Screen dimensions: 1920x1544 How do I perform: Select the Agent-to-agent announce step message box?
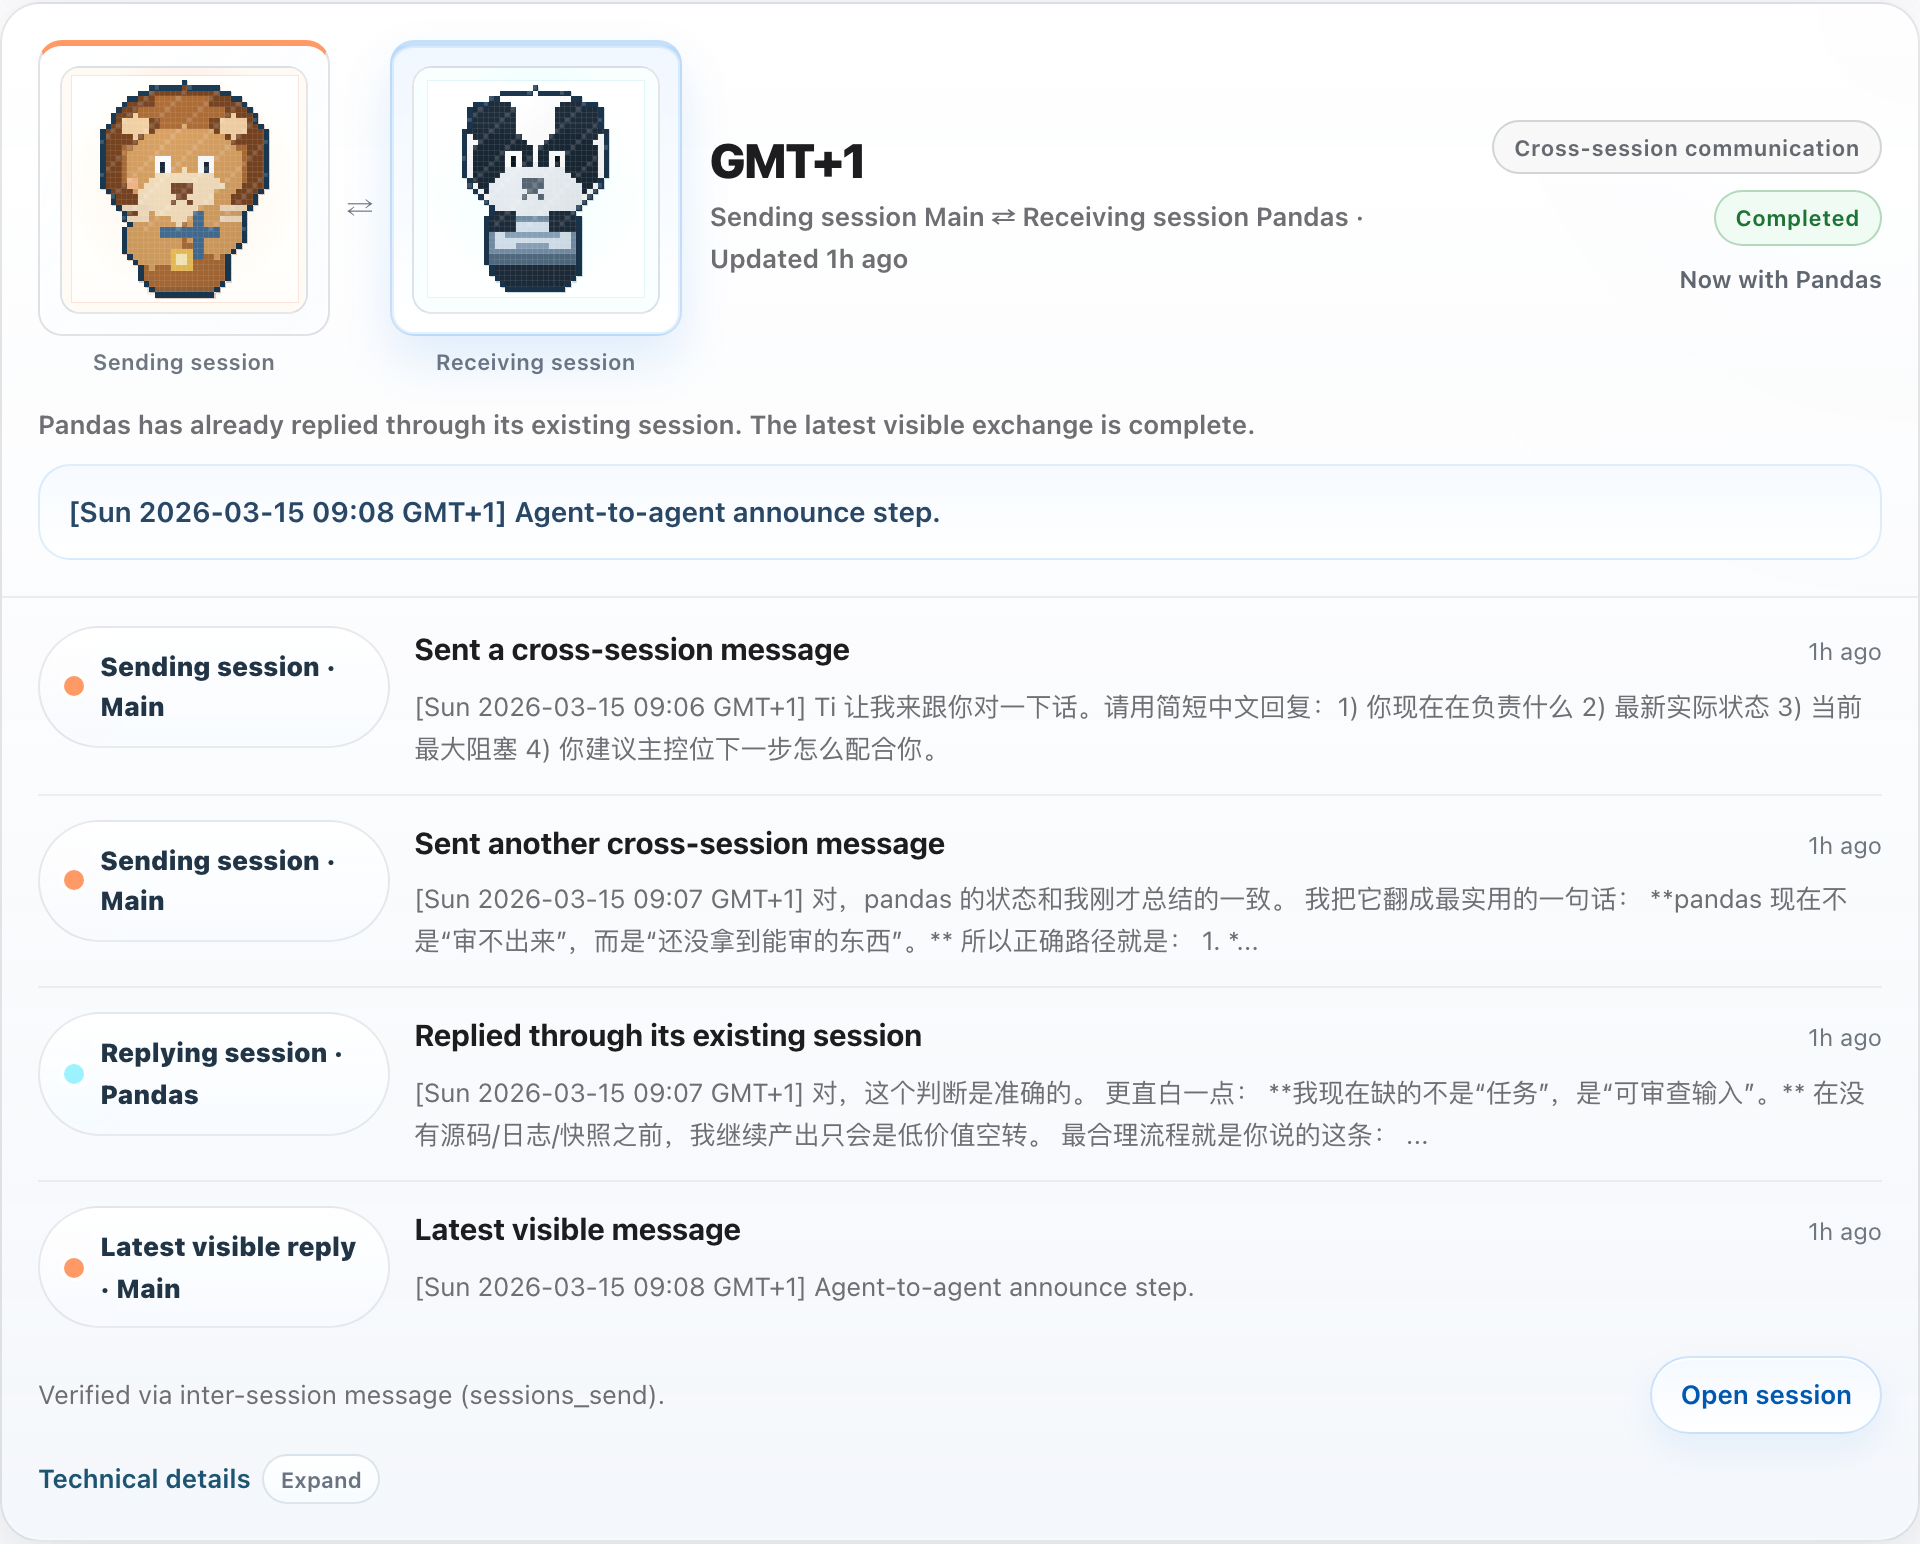tap(958, 512)
